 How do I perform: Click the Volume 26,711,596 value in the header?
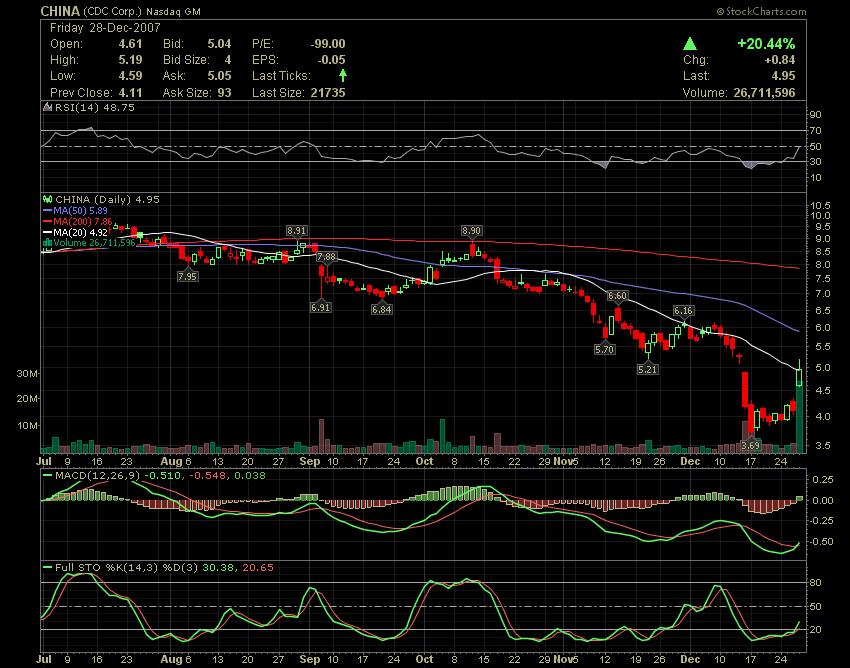point(764,93)
